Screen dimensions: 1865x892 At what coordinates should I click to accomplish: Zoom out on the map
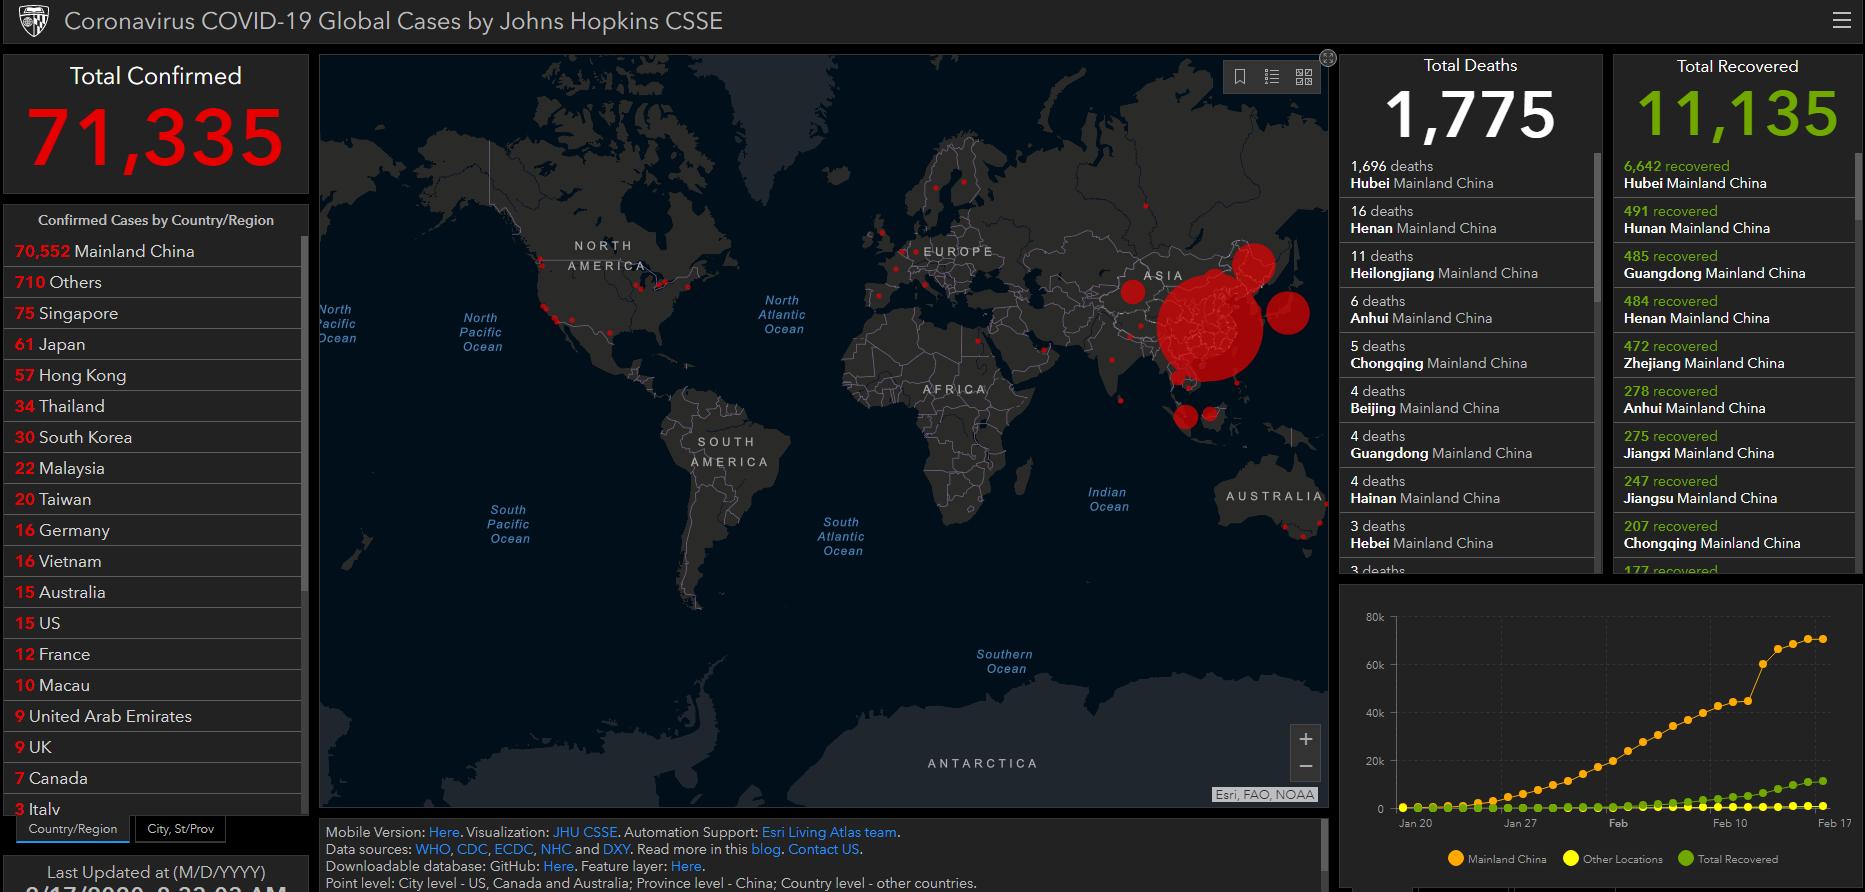[1305, 767]
